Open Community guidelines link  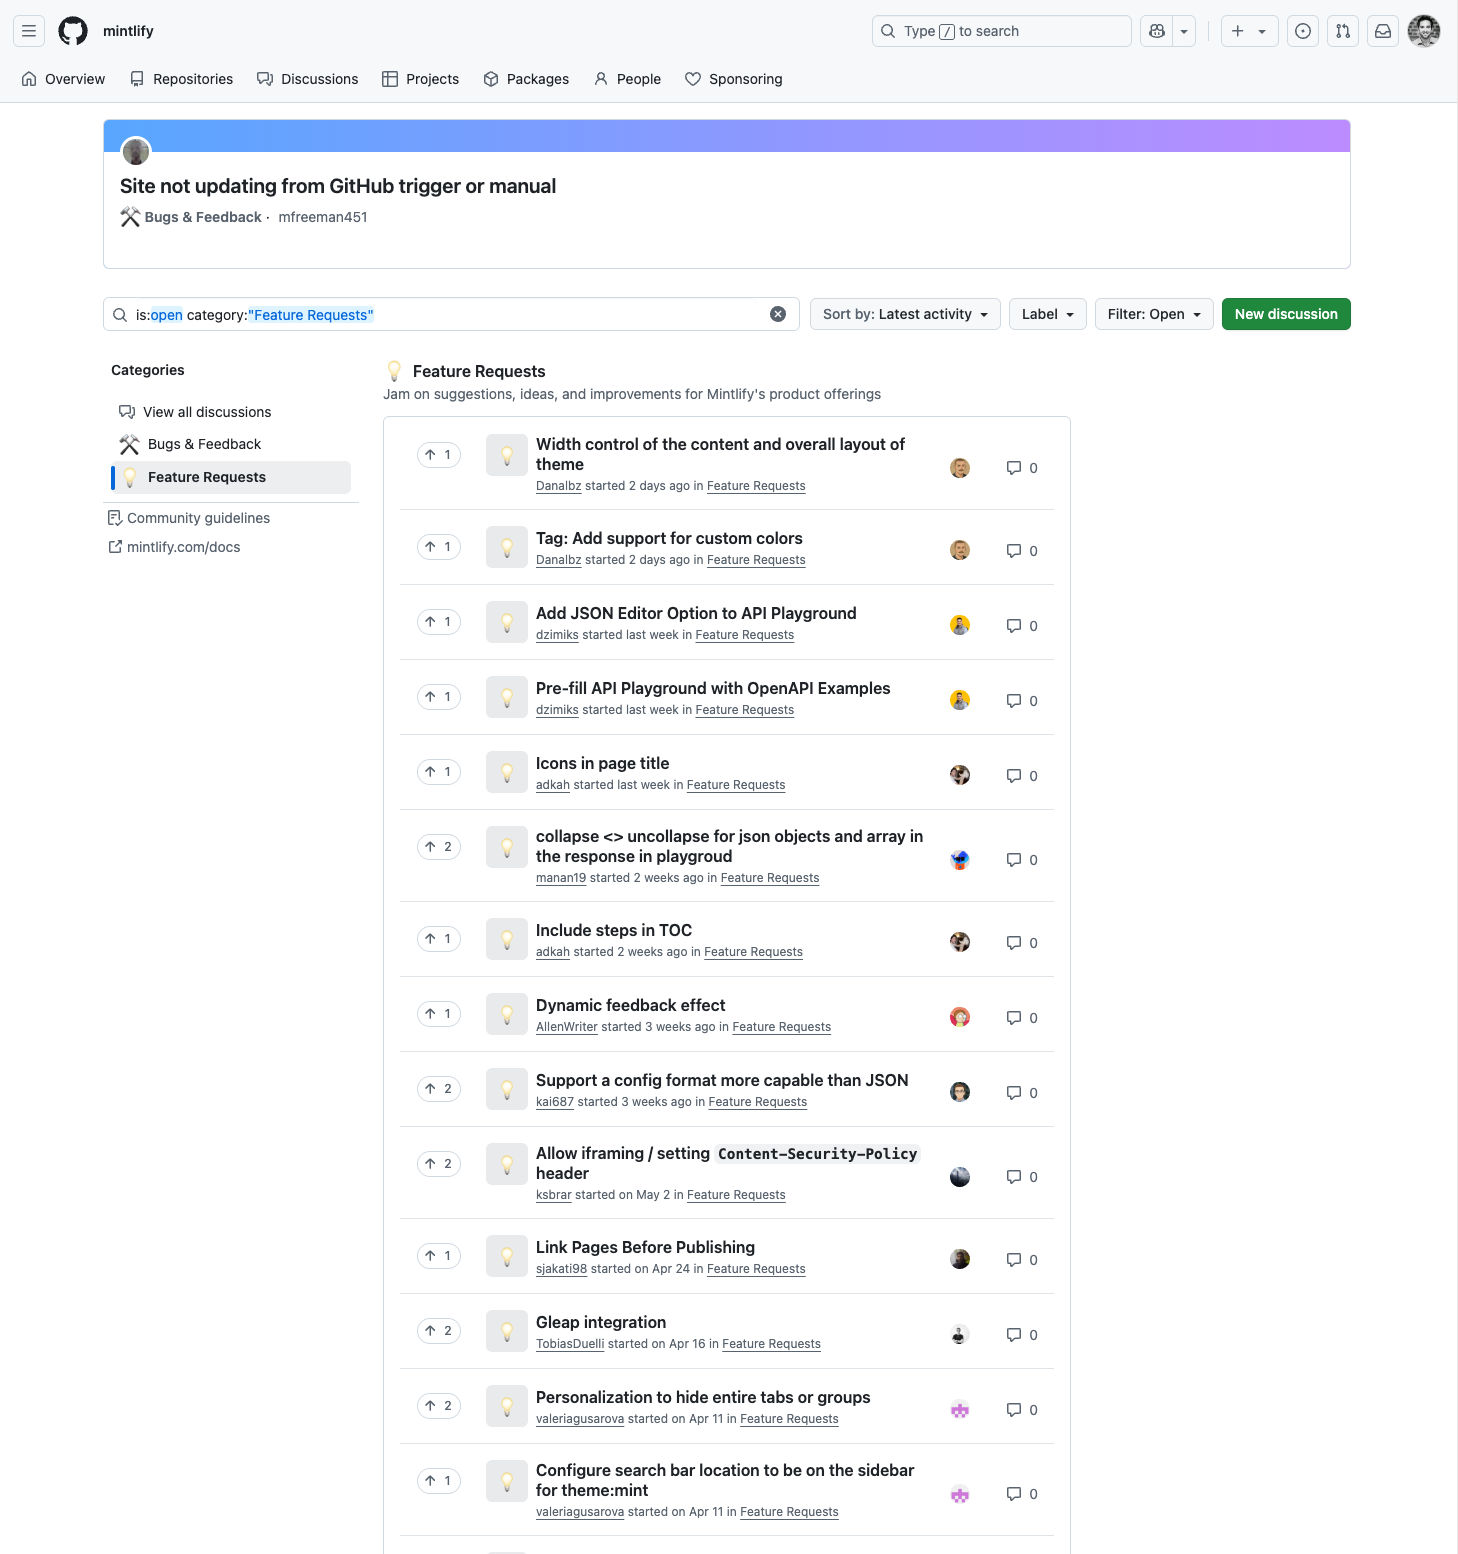pos(189,518)
